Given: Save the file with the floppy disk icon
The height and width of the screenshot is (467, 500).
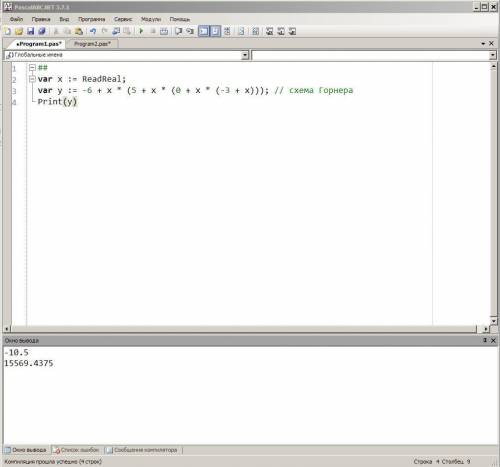Looking at the screenshot, I should coord(30,31).
